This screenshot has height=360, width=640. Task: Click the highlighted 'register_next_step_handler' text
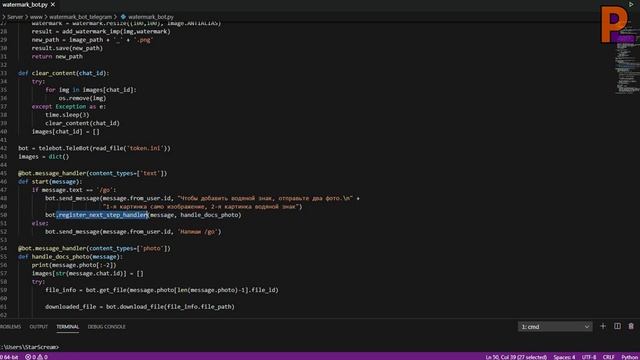pyautogui.click(x=102, y=215)
